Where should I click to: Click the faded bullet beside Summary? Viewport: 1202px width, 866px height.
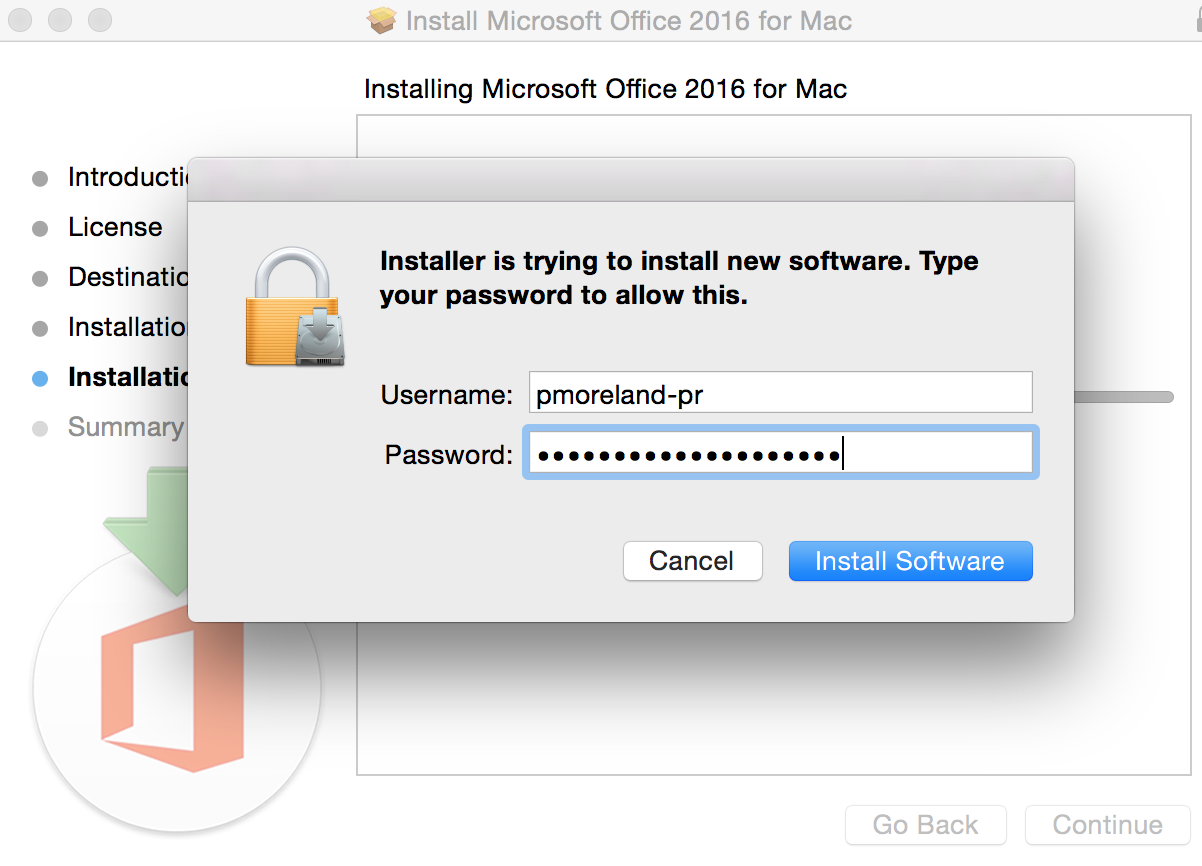tap(40, 428)
